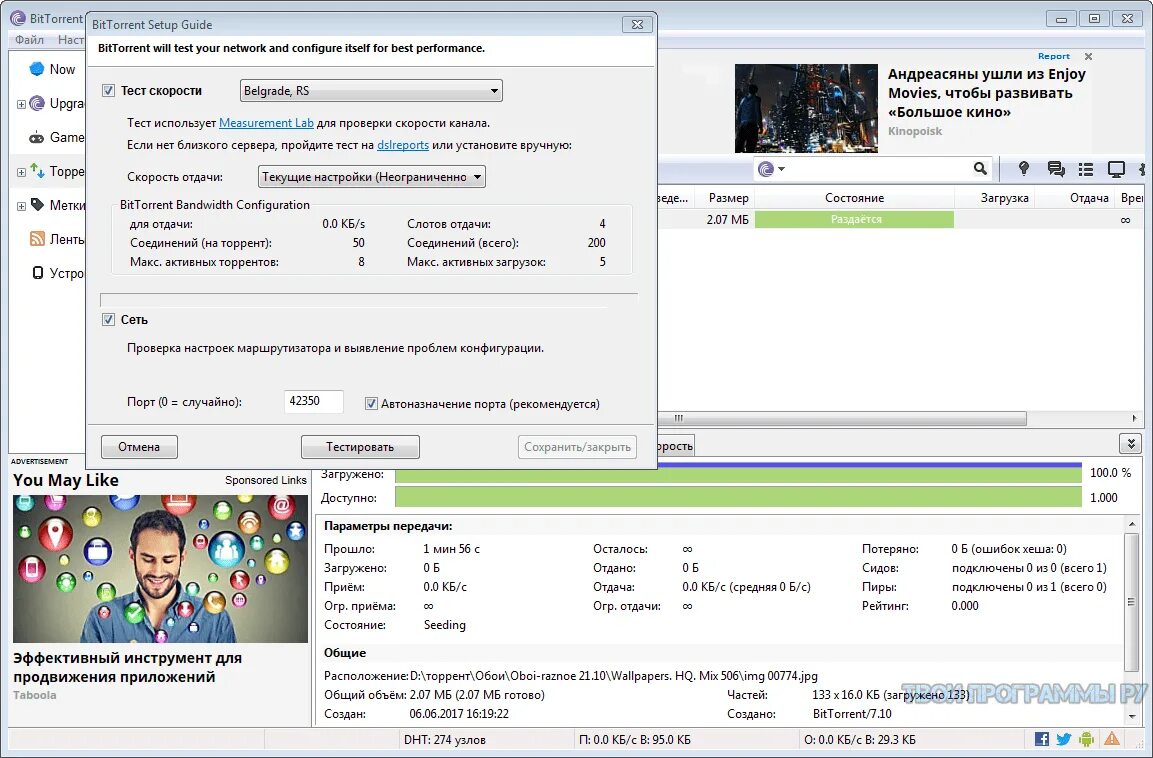Open the Belgrade, RS server dropdown
This screenshot has height=758, width=1153.
click(x=371, y=90)
